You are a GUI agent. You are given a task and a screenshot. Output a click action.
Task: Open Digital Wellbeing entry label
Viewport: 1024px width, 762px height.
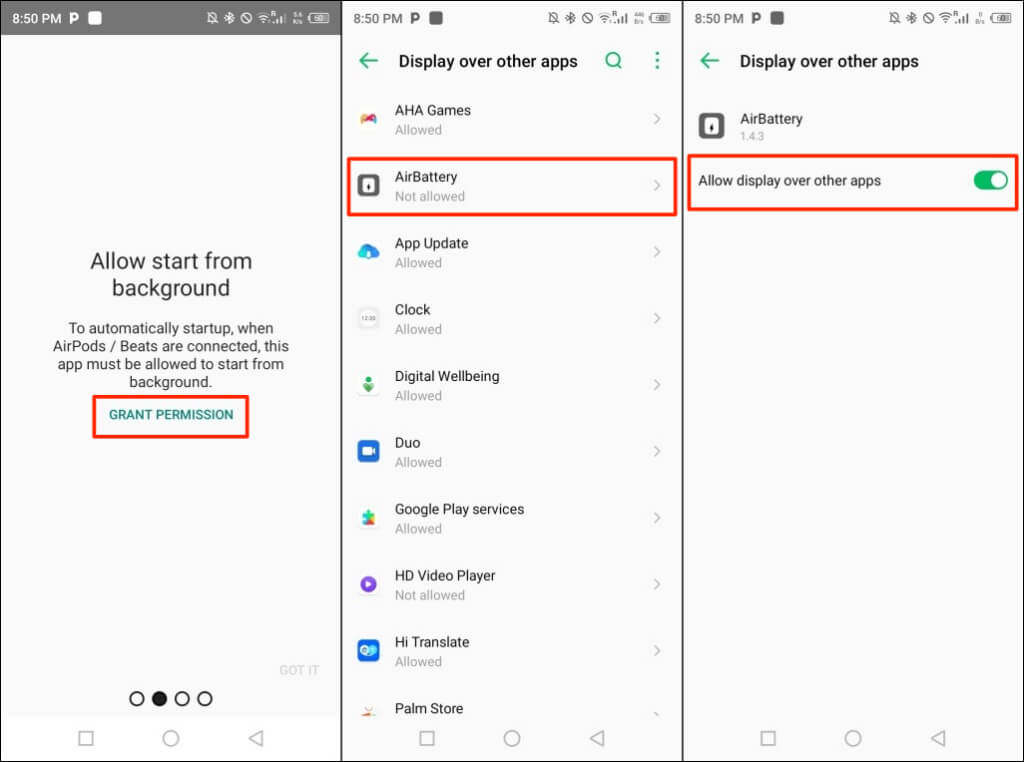tap(447, 377)
